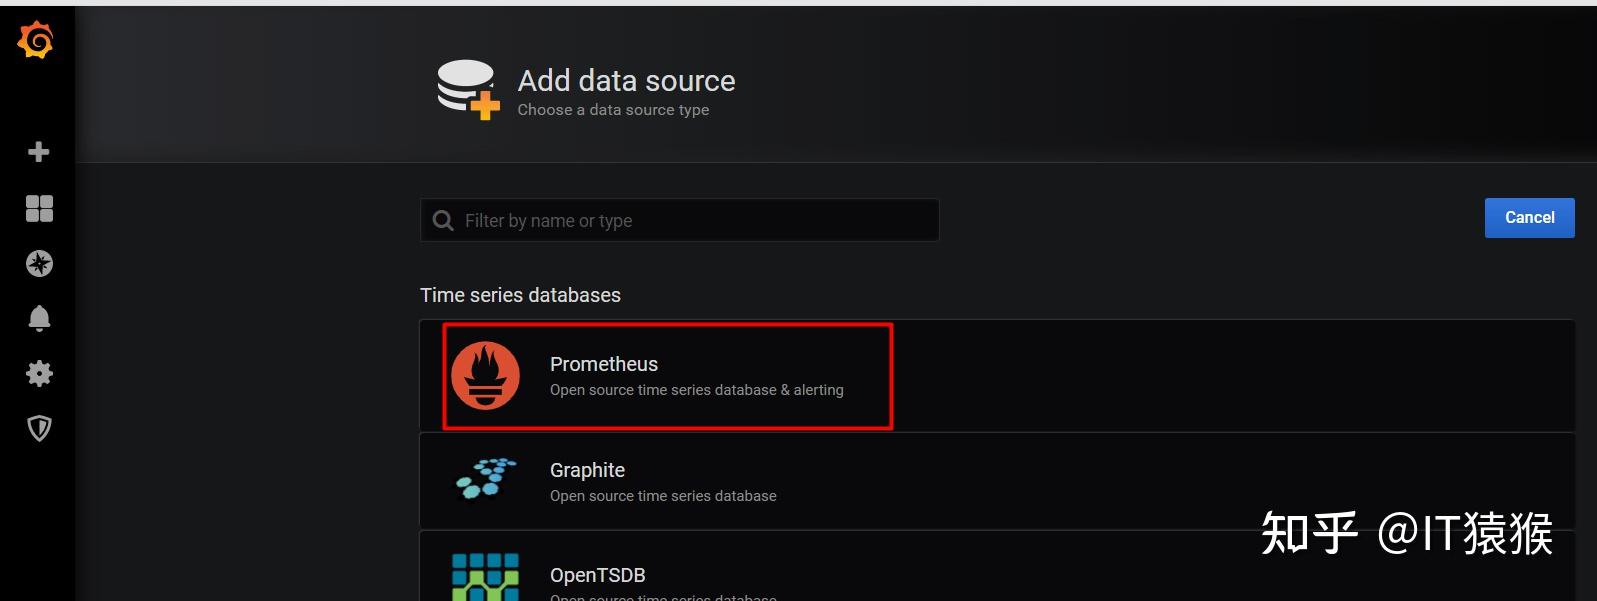Screen dimensions: 1597x601
Task: Click the Time series databases heading
Action: pos(520,295)
